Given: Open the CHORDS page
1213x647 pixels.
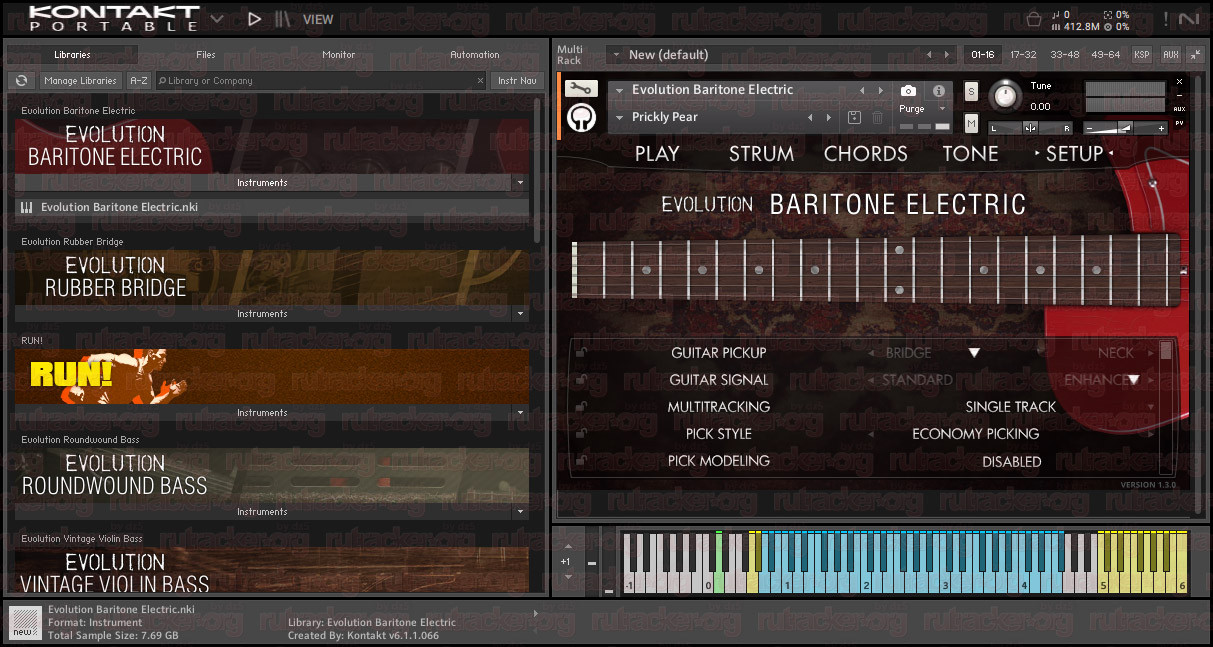Looking at the screenshot, I should point(866,154).
